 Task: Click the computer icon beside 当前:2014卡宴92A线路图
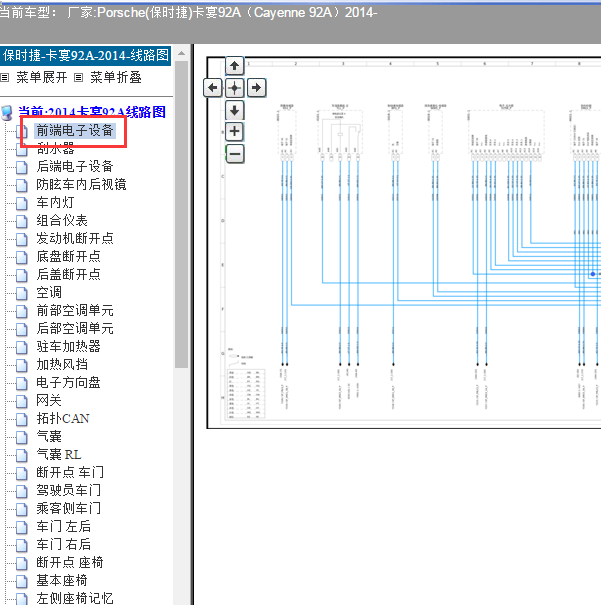click(x=7, y=113)
